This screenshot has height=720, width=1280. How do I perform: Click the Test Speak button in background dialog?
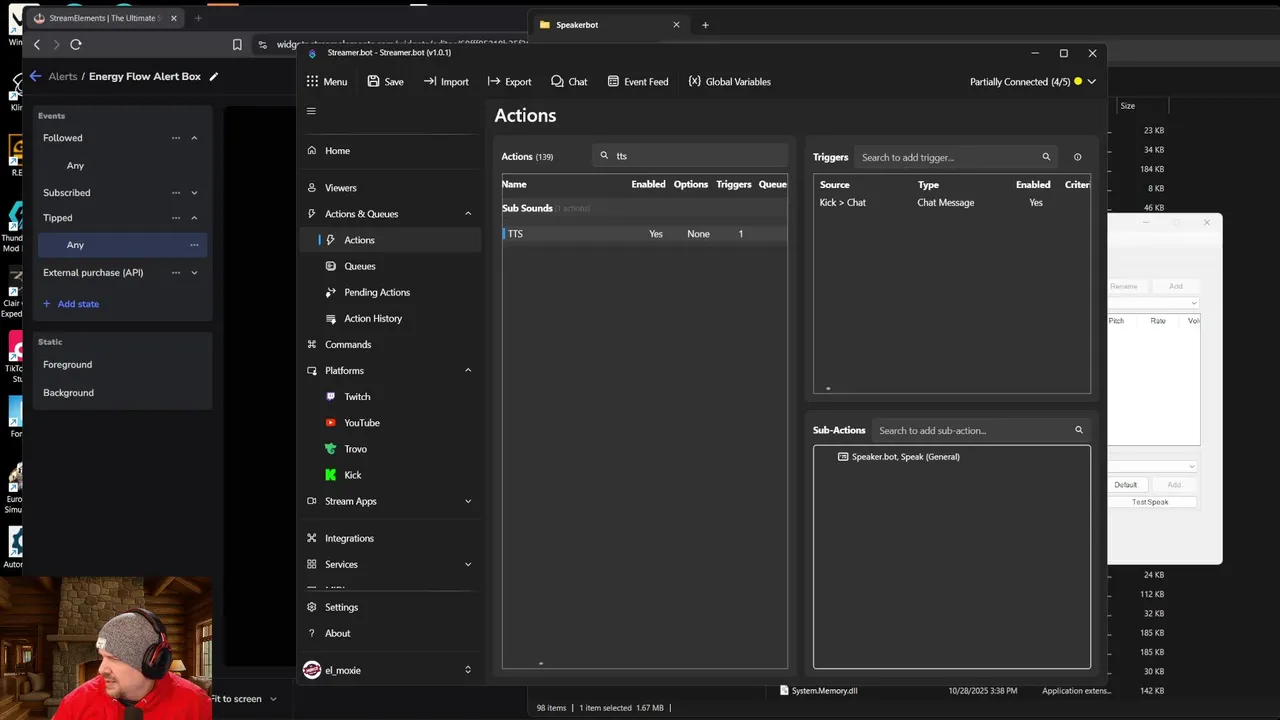1150,502
